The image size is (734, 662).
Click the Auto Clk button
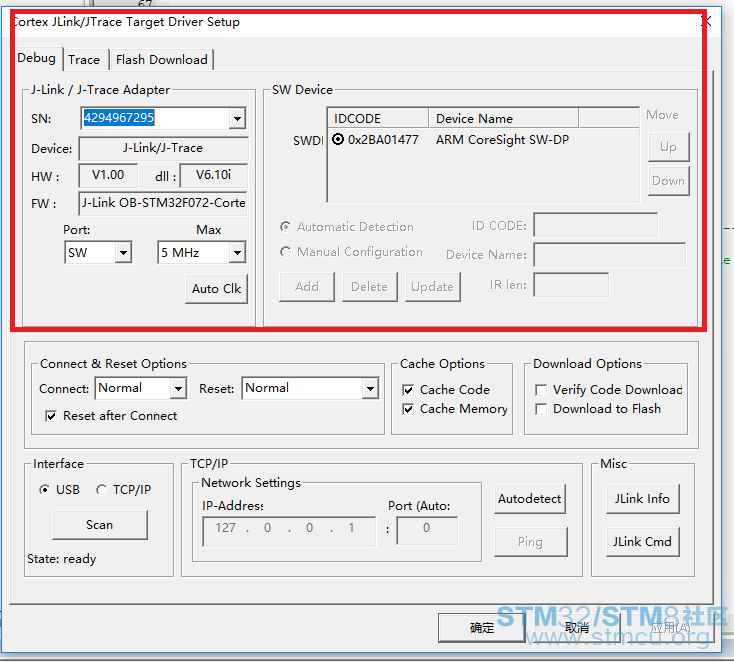click(x=216, y=289)
